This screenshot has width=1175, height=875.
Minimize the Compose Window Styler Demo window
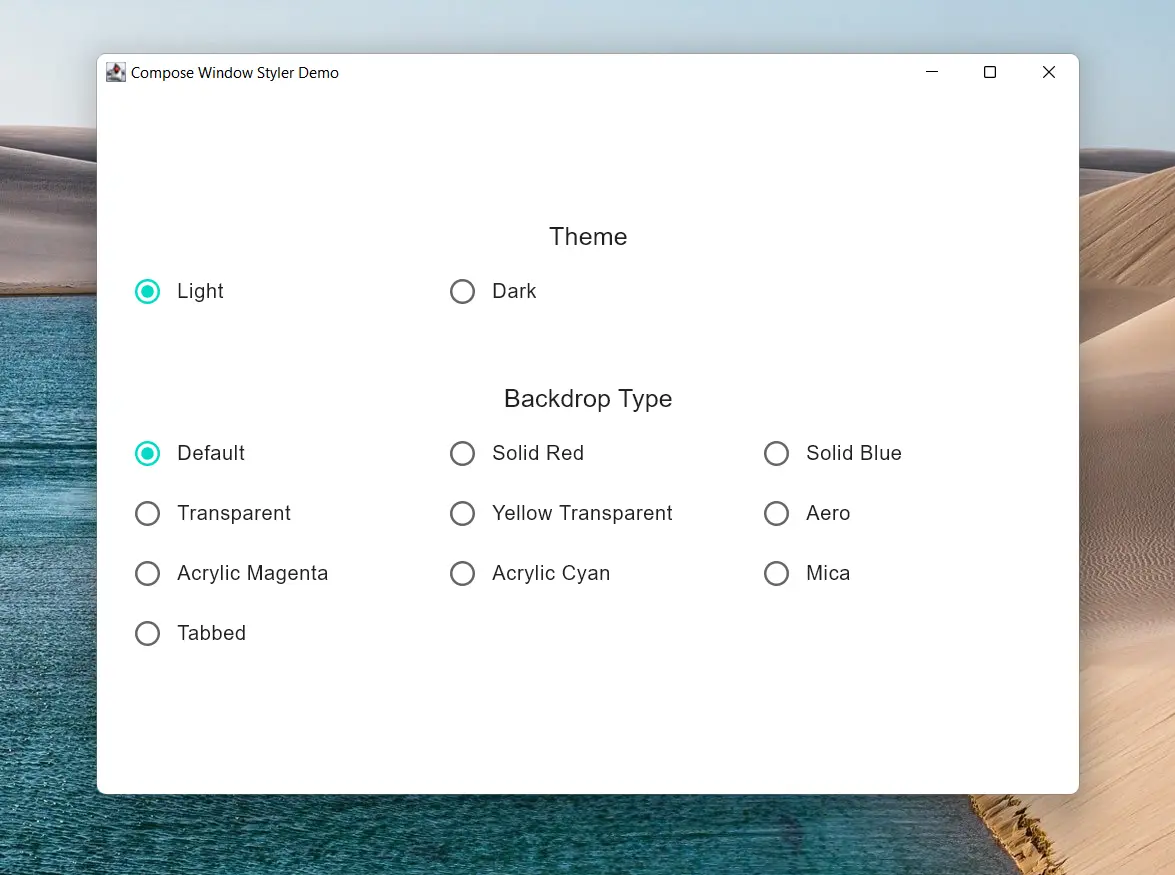[x=932, y=72]
